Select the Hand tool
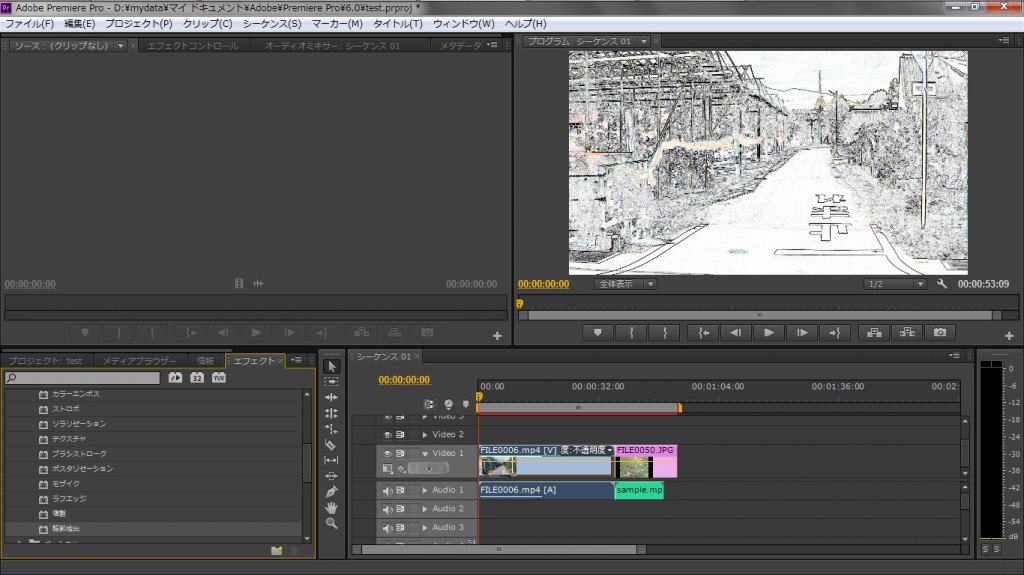 [331, 508]
